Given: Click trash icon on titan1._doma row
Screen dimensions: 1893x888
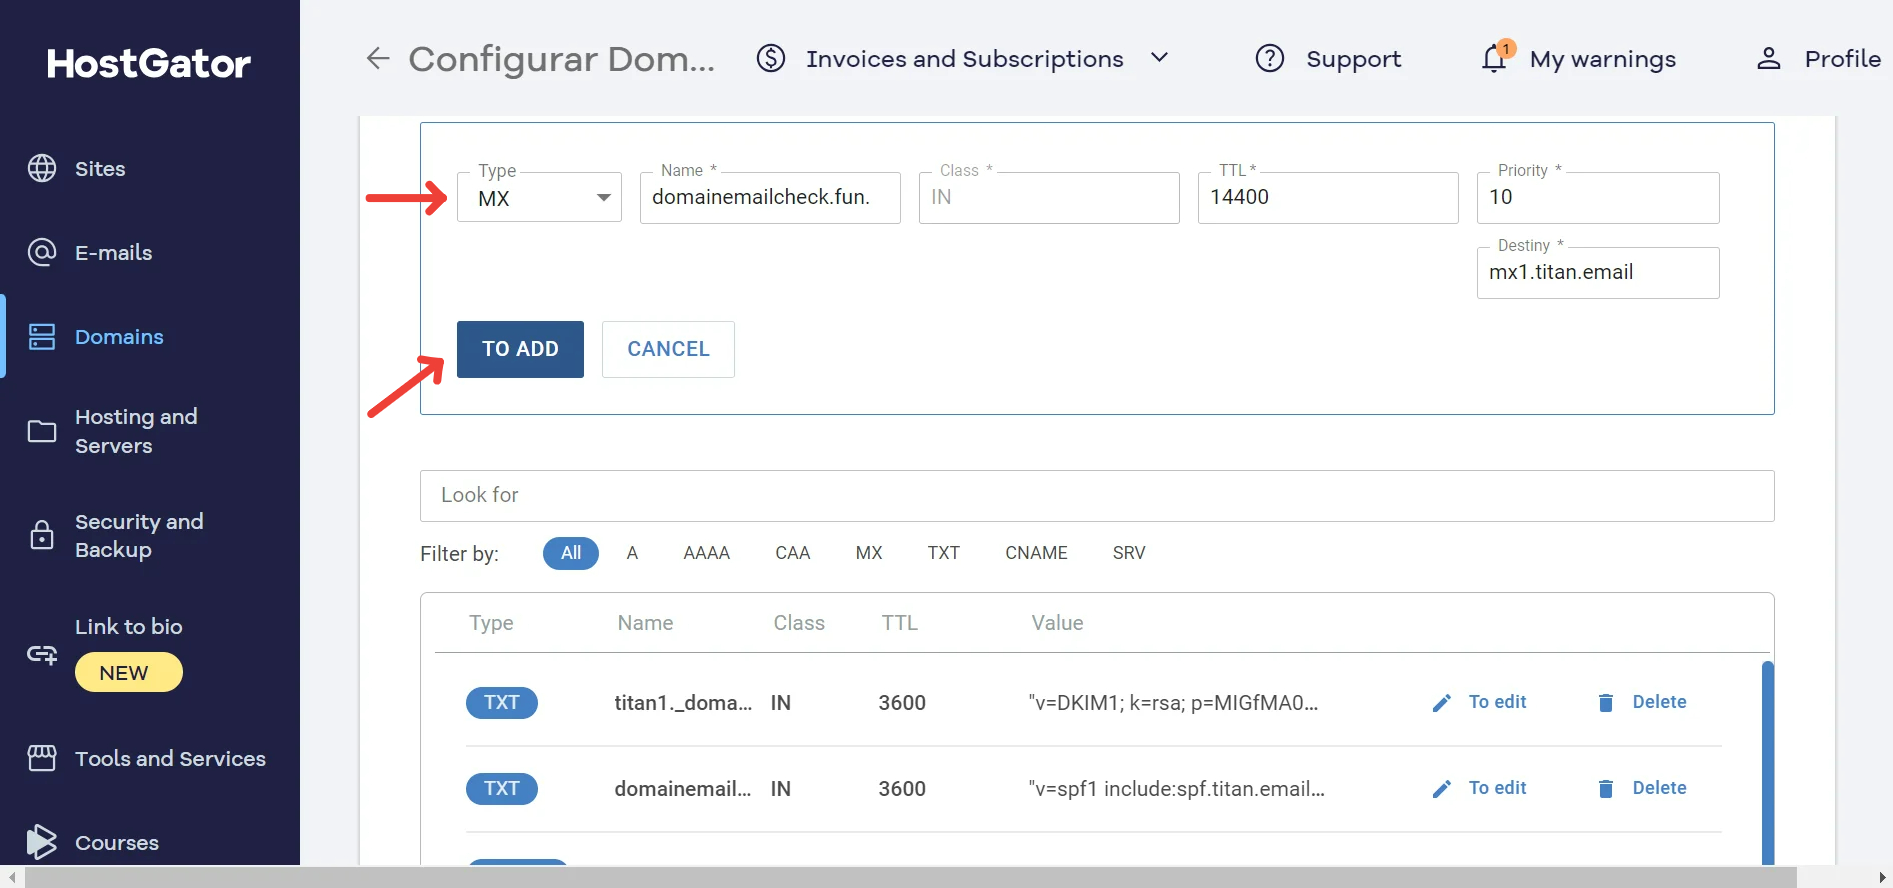Looking at the screenshot, I should click(1606, 703).
